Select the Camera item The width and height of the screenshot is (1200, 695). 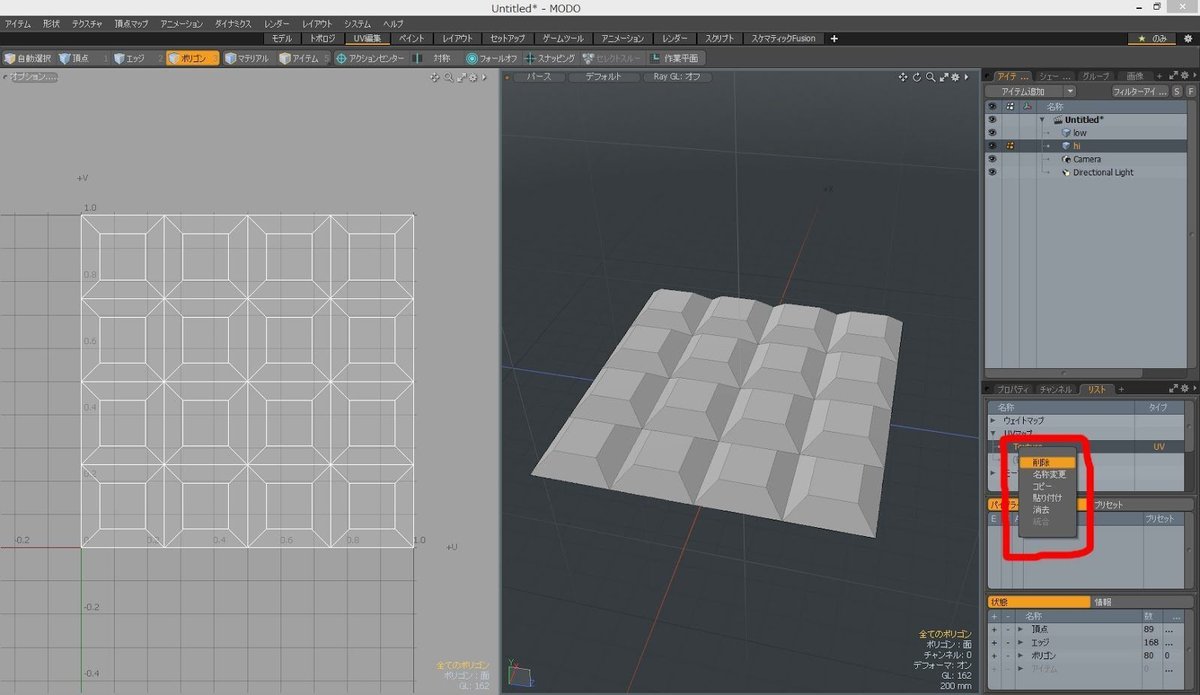tap(1086, 159)
